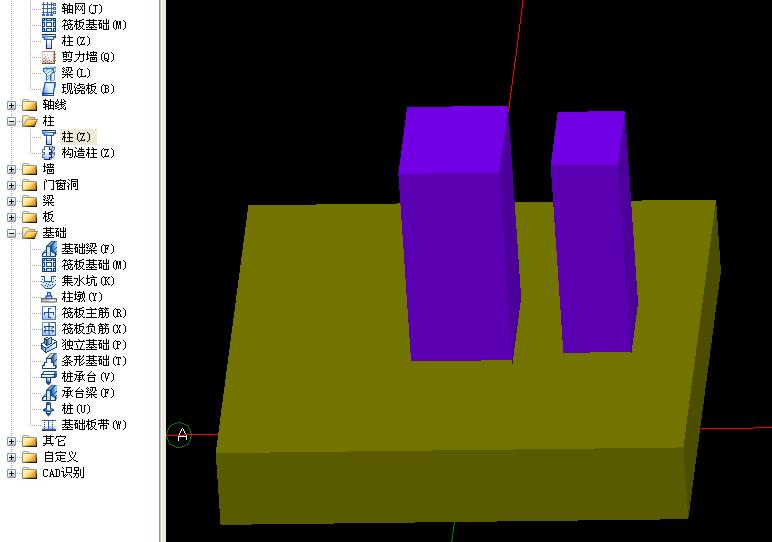The width and height of the screenshot is (772, 542).
Task: Collapse the 基础 folder node
Action: tap(11, 233)
